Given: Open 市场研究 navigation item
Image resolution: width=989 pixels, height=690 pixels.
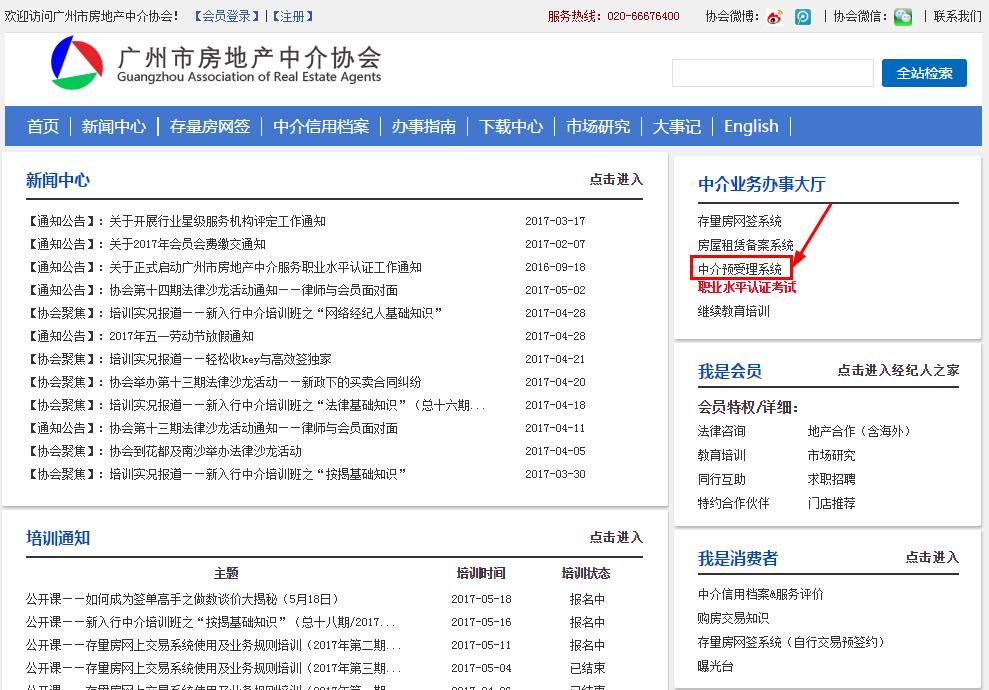Looking at the screenshot, I should tap(598, 127).
